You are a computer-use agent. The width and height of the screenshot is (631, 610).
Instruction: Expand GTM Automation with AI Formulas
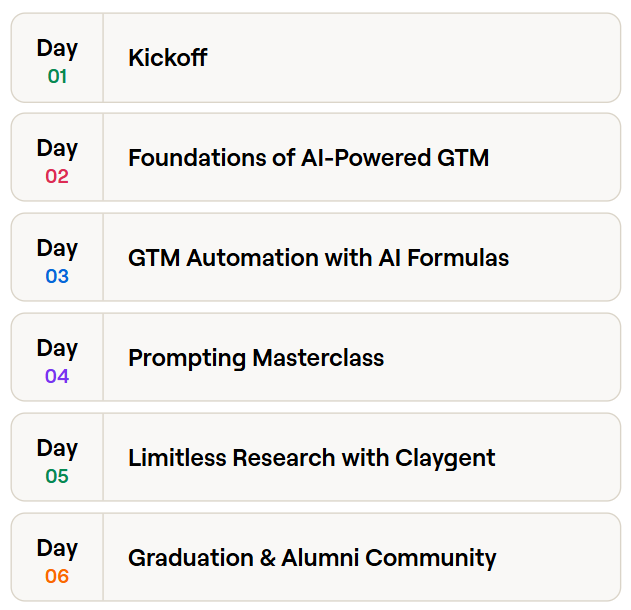click(x=316, y=257)
